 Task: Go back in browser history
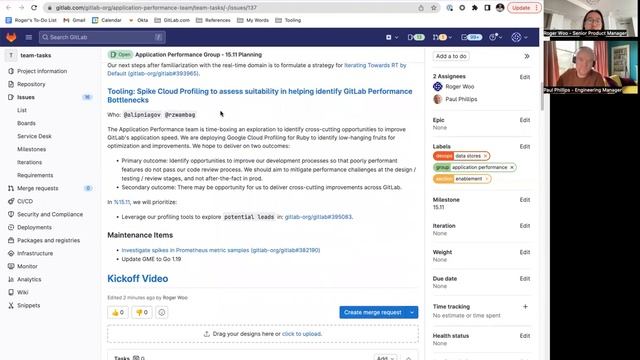click(x=9, y=7)
